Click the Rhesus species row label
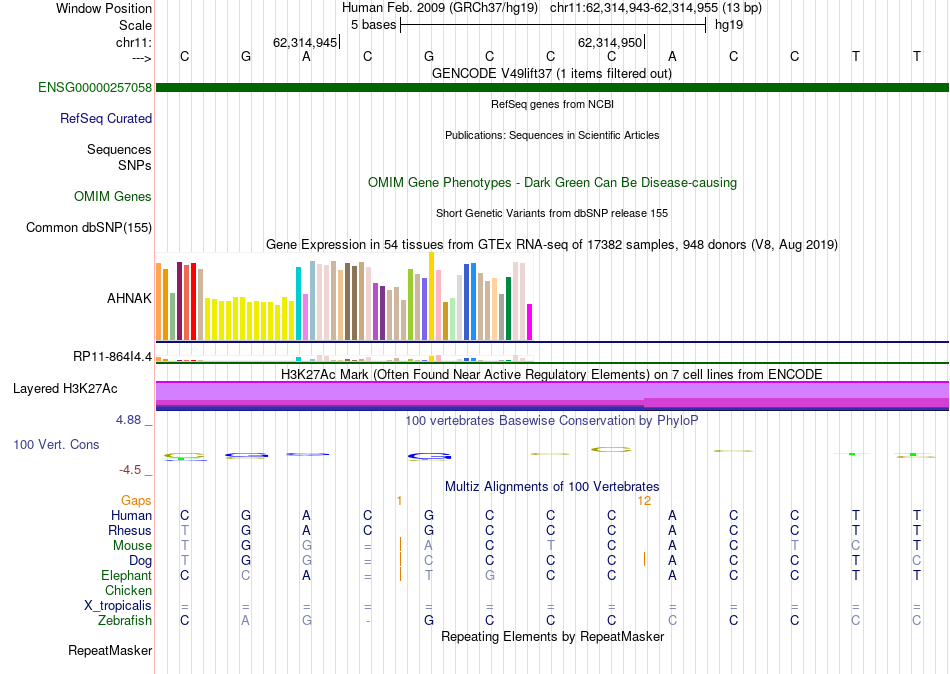950x674 pixels. coord(130,530)
